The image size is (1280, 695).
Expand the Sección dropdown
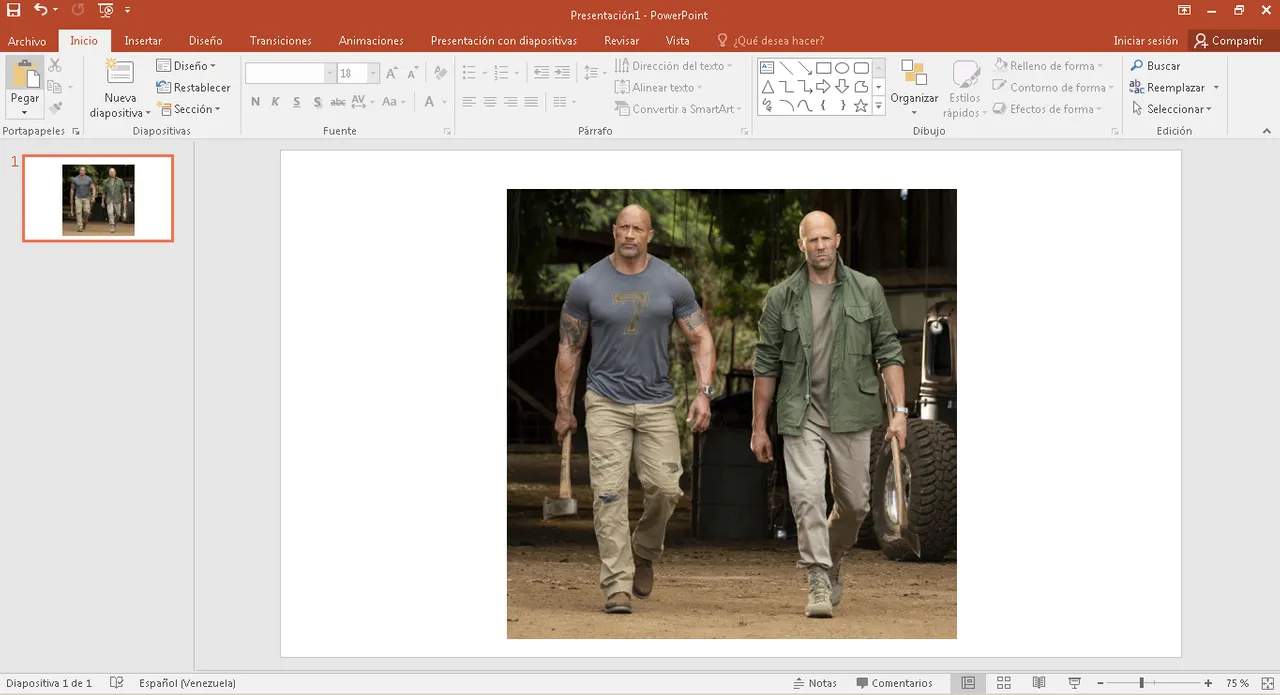click(x=188, y=109)
